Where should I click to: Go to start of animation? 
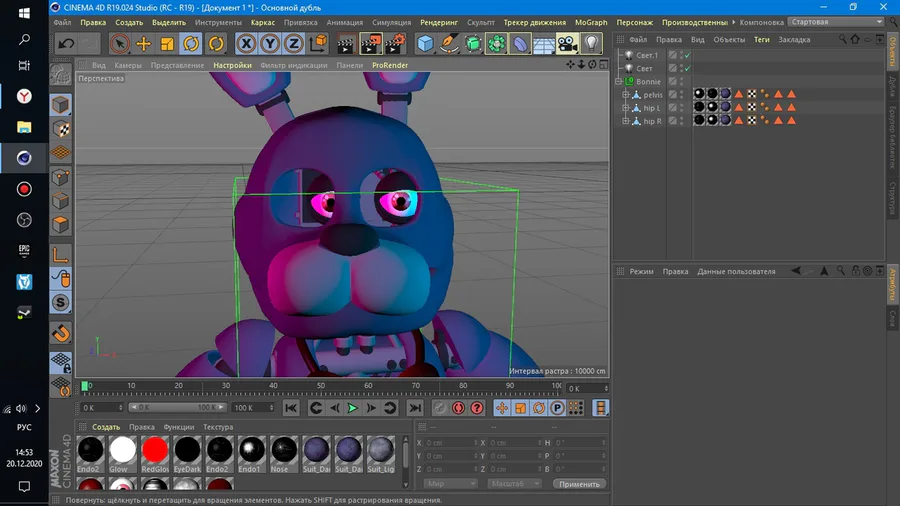click(291, 408)
